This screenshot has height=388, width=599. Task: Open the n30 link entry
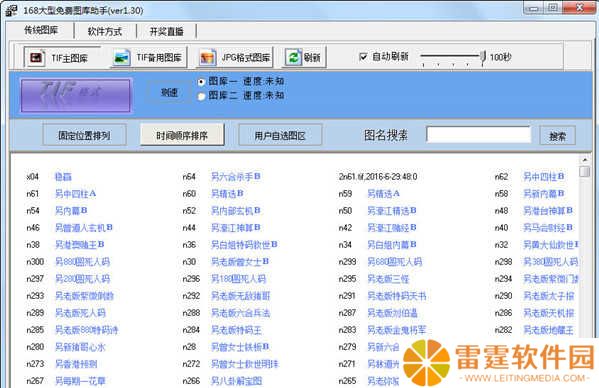[240, 262]
